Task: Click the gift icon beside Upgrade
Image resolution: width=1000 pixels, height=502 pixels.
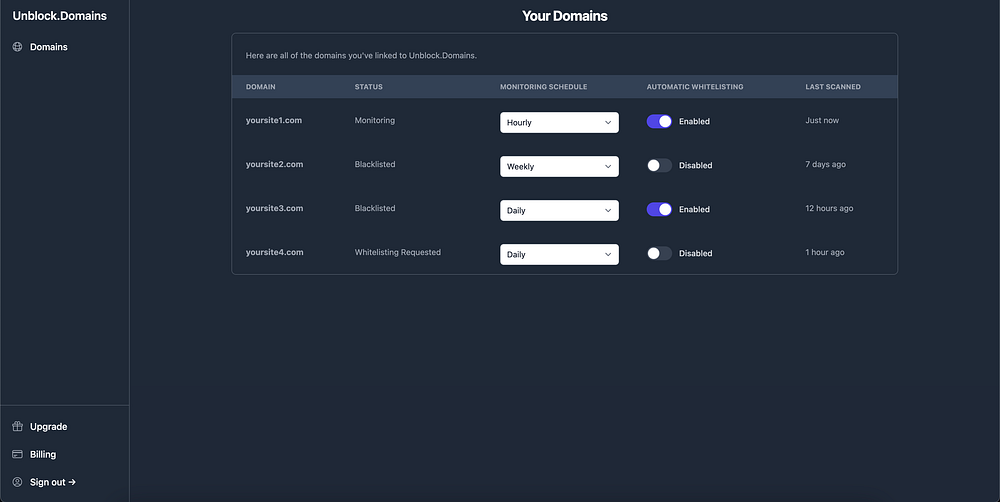Action: point(17,427)
